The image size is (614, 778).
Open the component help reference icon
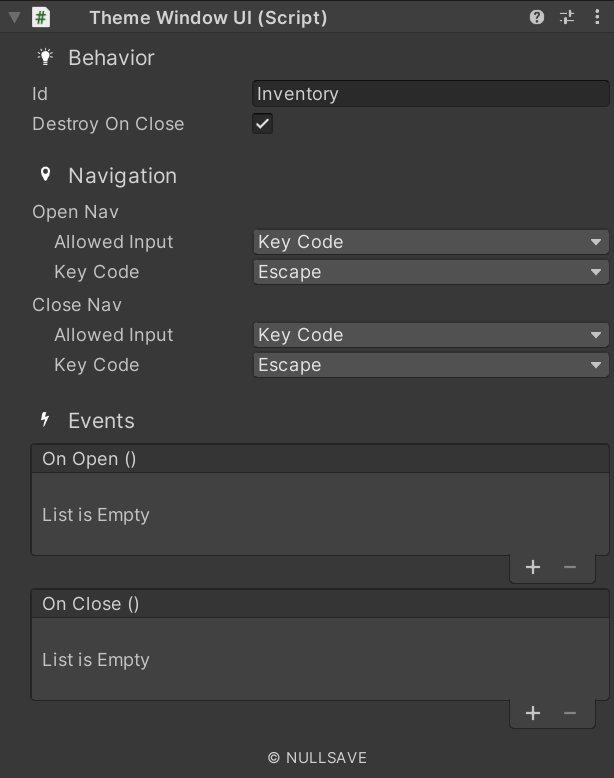[x=537, y=17]
